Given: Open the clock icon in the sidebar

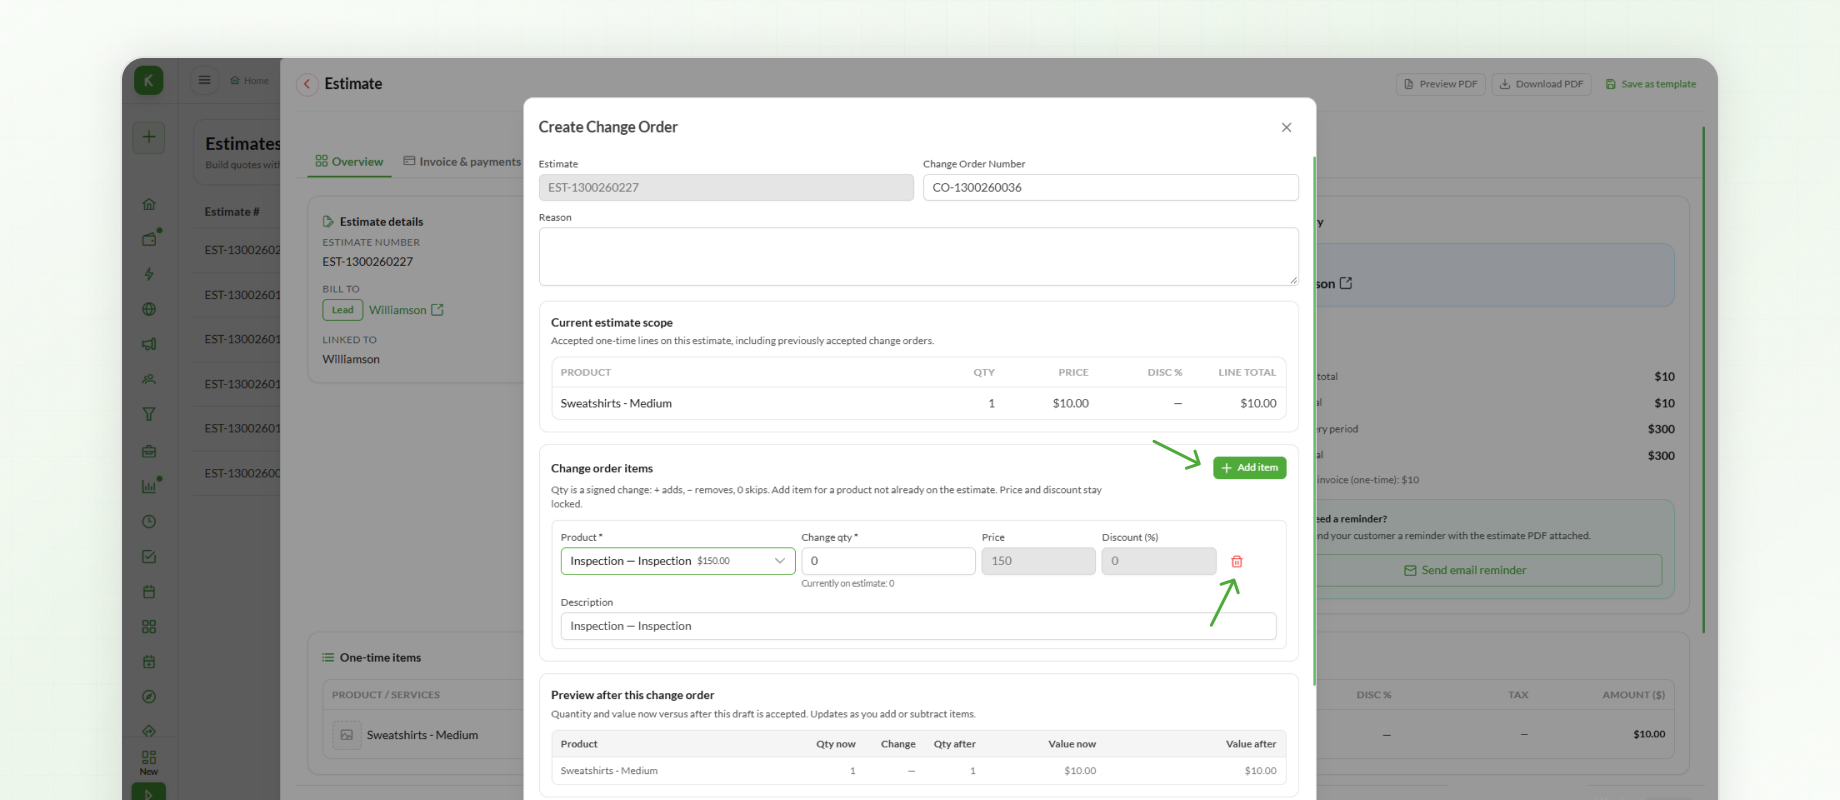Looking at the screenshot, I should 149,521.
